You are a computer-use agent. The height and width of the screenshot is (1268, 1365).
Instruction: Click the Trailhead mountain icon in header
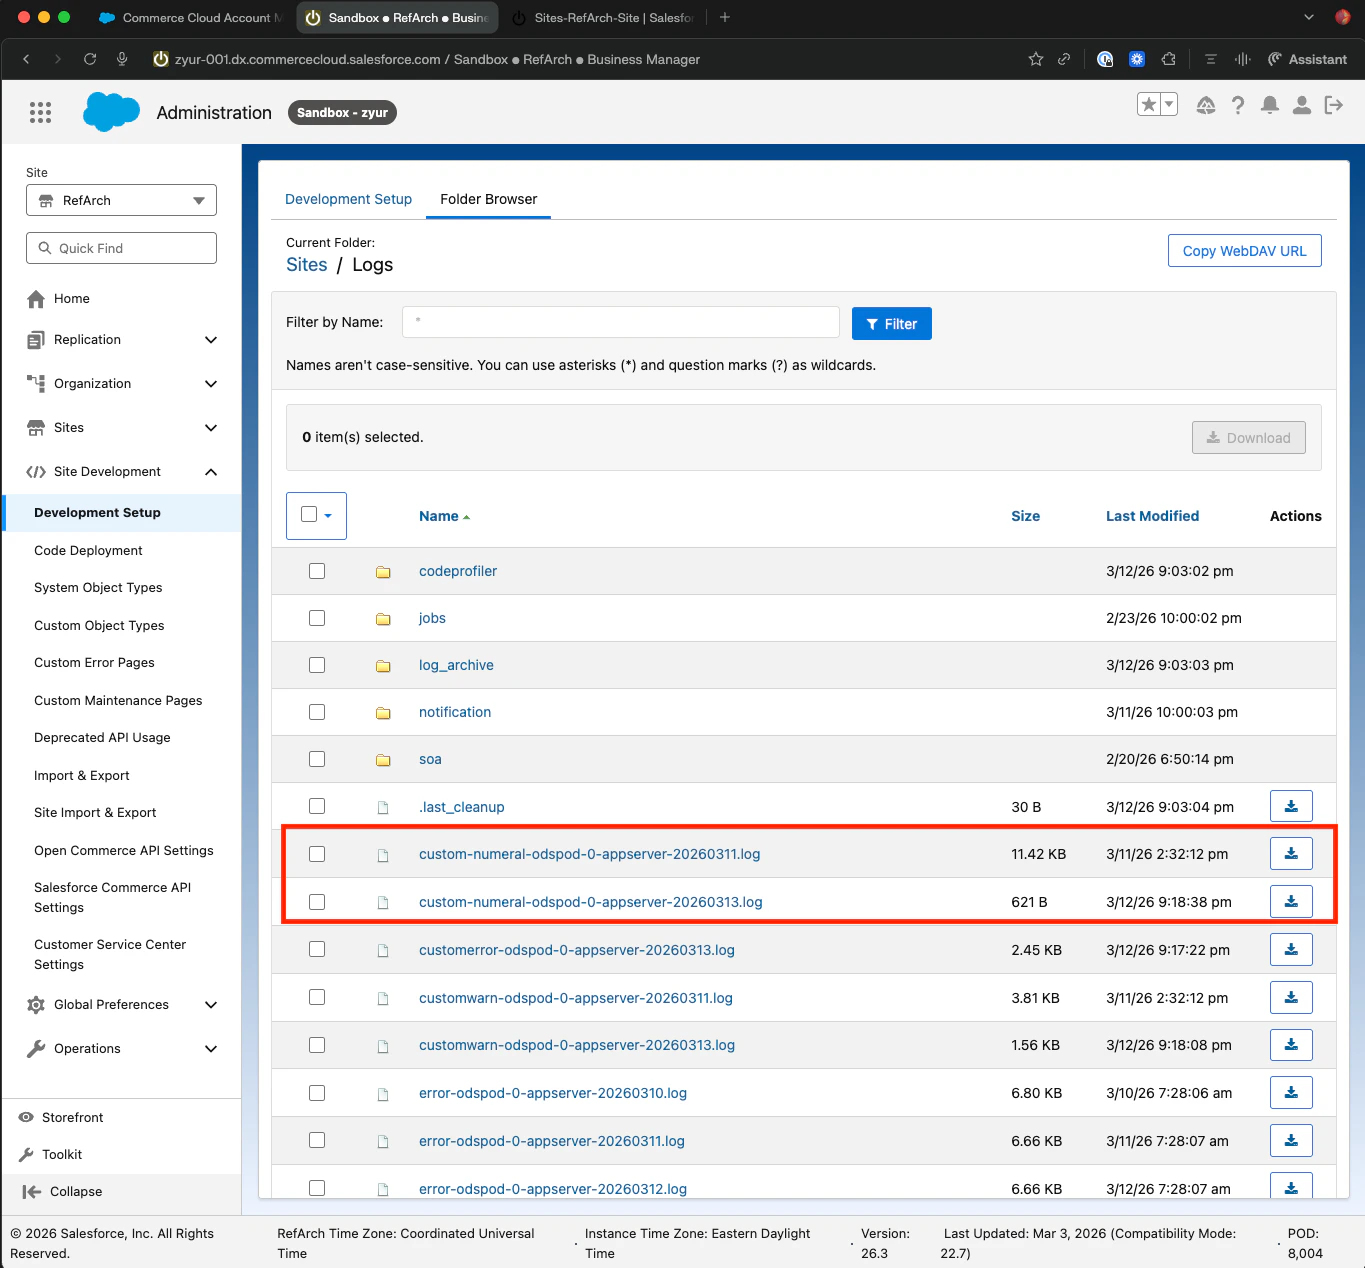coord(1206,105)
